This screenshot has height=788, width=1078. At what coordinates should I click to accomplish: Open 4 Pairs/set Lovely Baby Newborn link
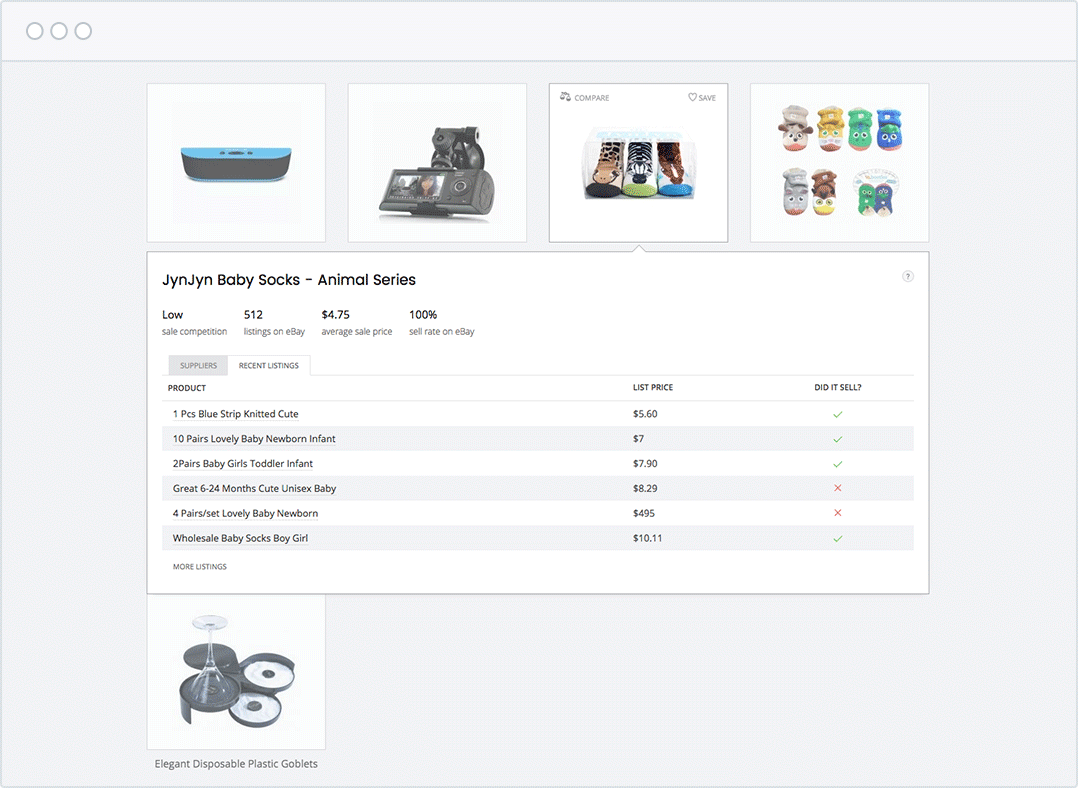[246, 514]
